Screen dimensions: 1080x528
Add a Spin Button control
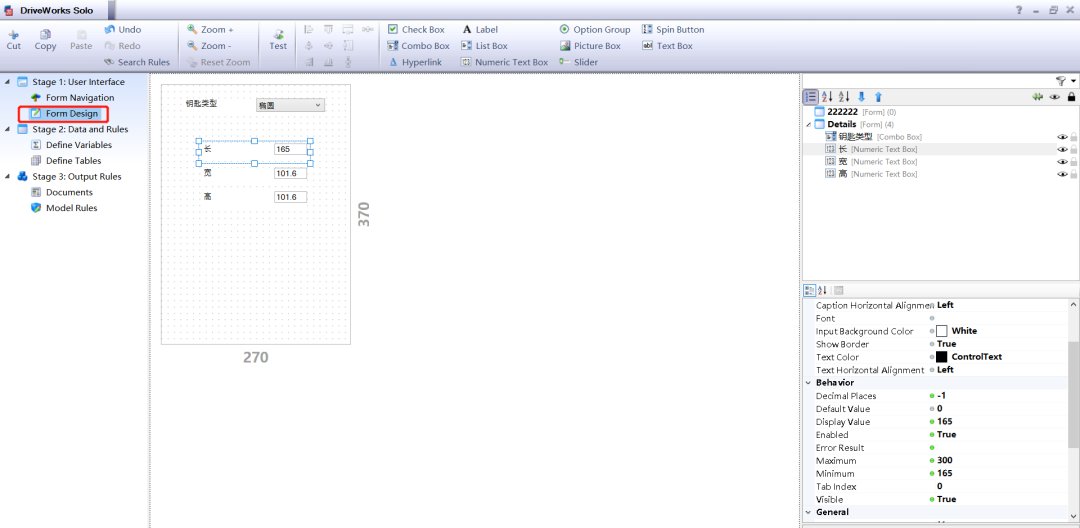[673, 30]
